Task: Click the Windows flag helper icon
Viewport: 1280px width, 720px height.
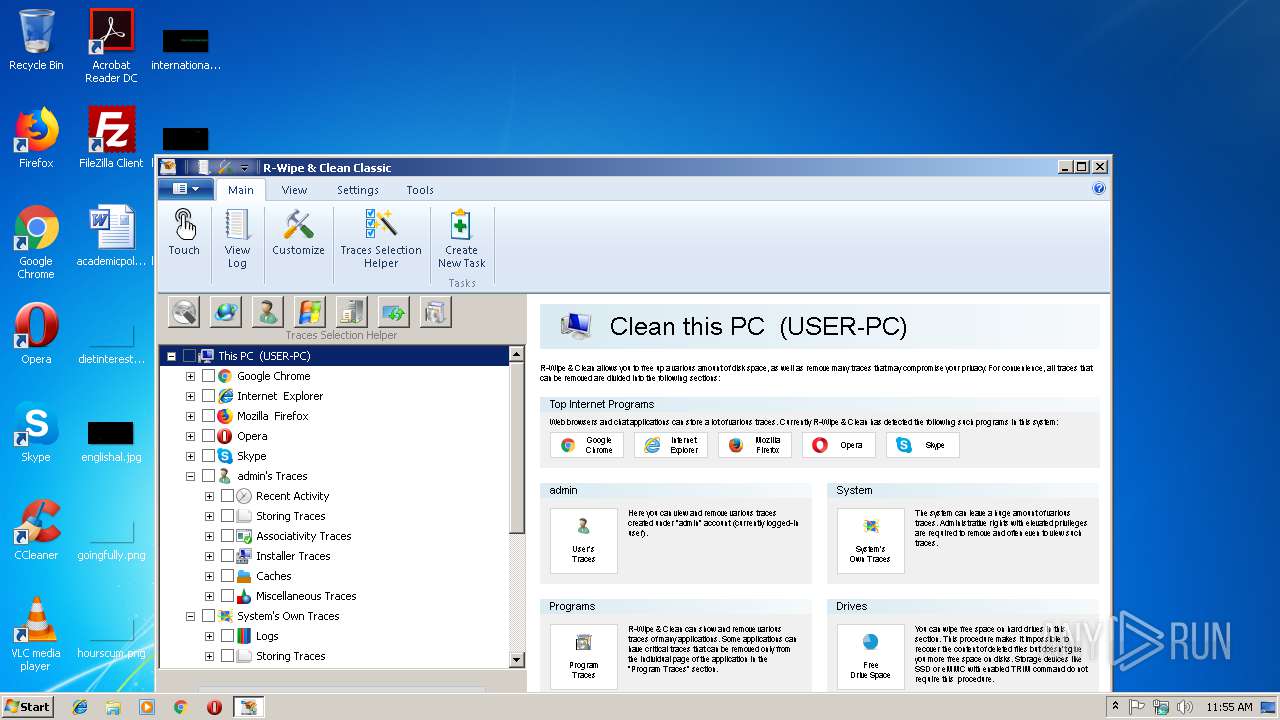Action: [310, 312]
